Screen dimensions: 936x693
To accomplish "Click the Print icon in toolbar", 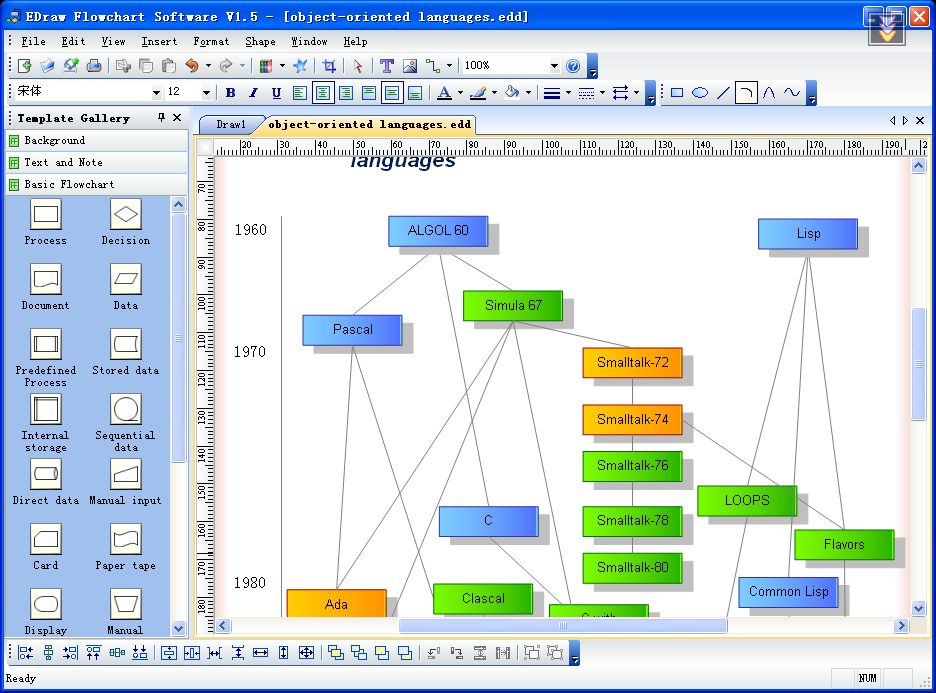I will (x=94, y=66).
